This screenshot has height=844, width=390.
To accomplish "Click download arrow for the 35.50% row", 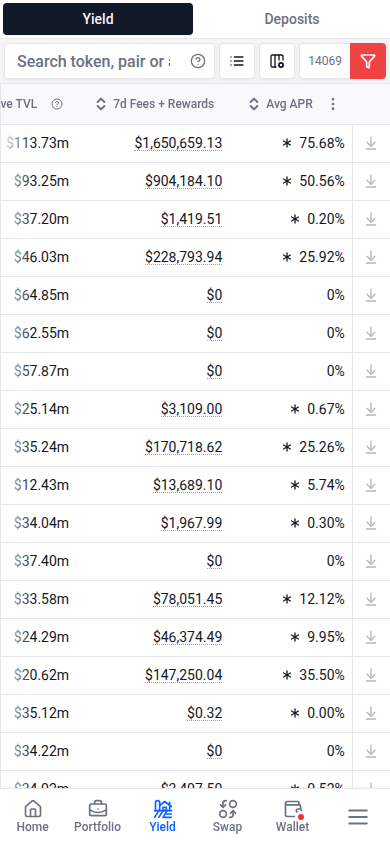I will click(x=371, y=675).
